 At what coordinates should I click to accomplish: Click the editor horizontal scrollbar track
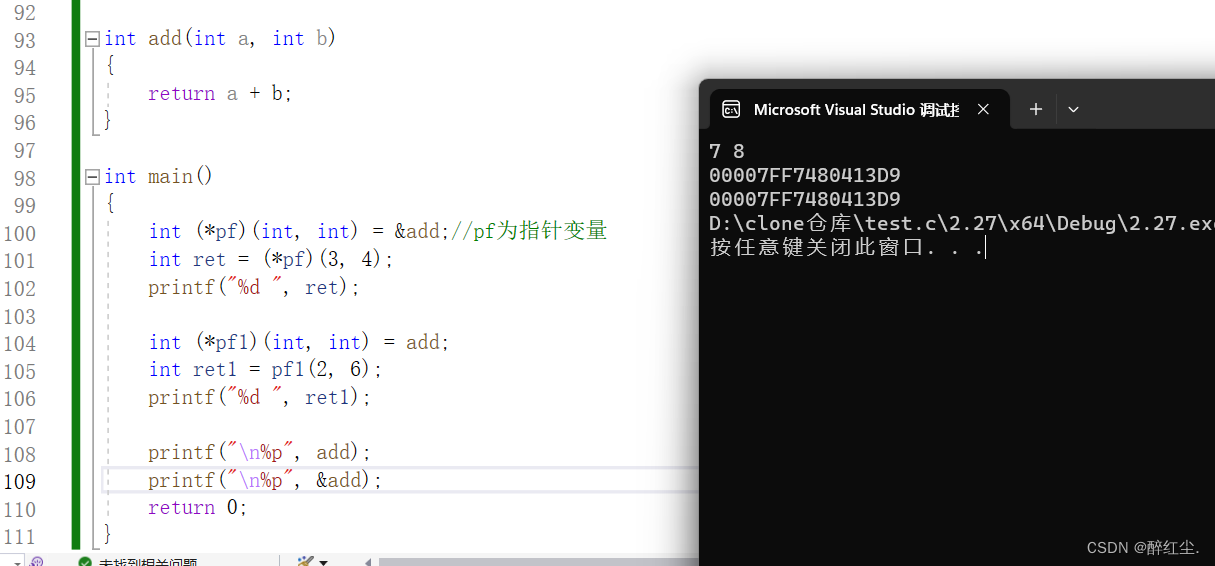coord(538,562)
